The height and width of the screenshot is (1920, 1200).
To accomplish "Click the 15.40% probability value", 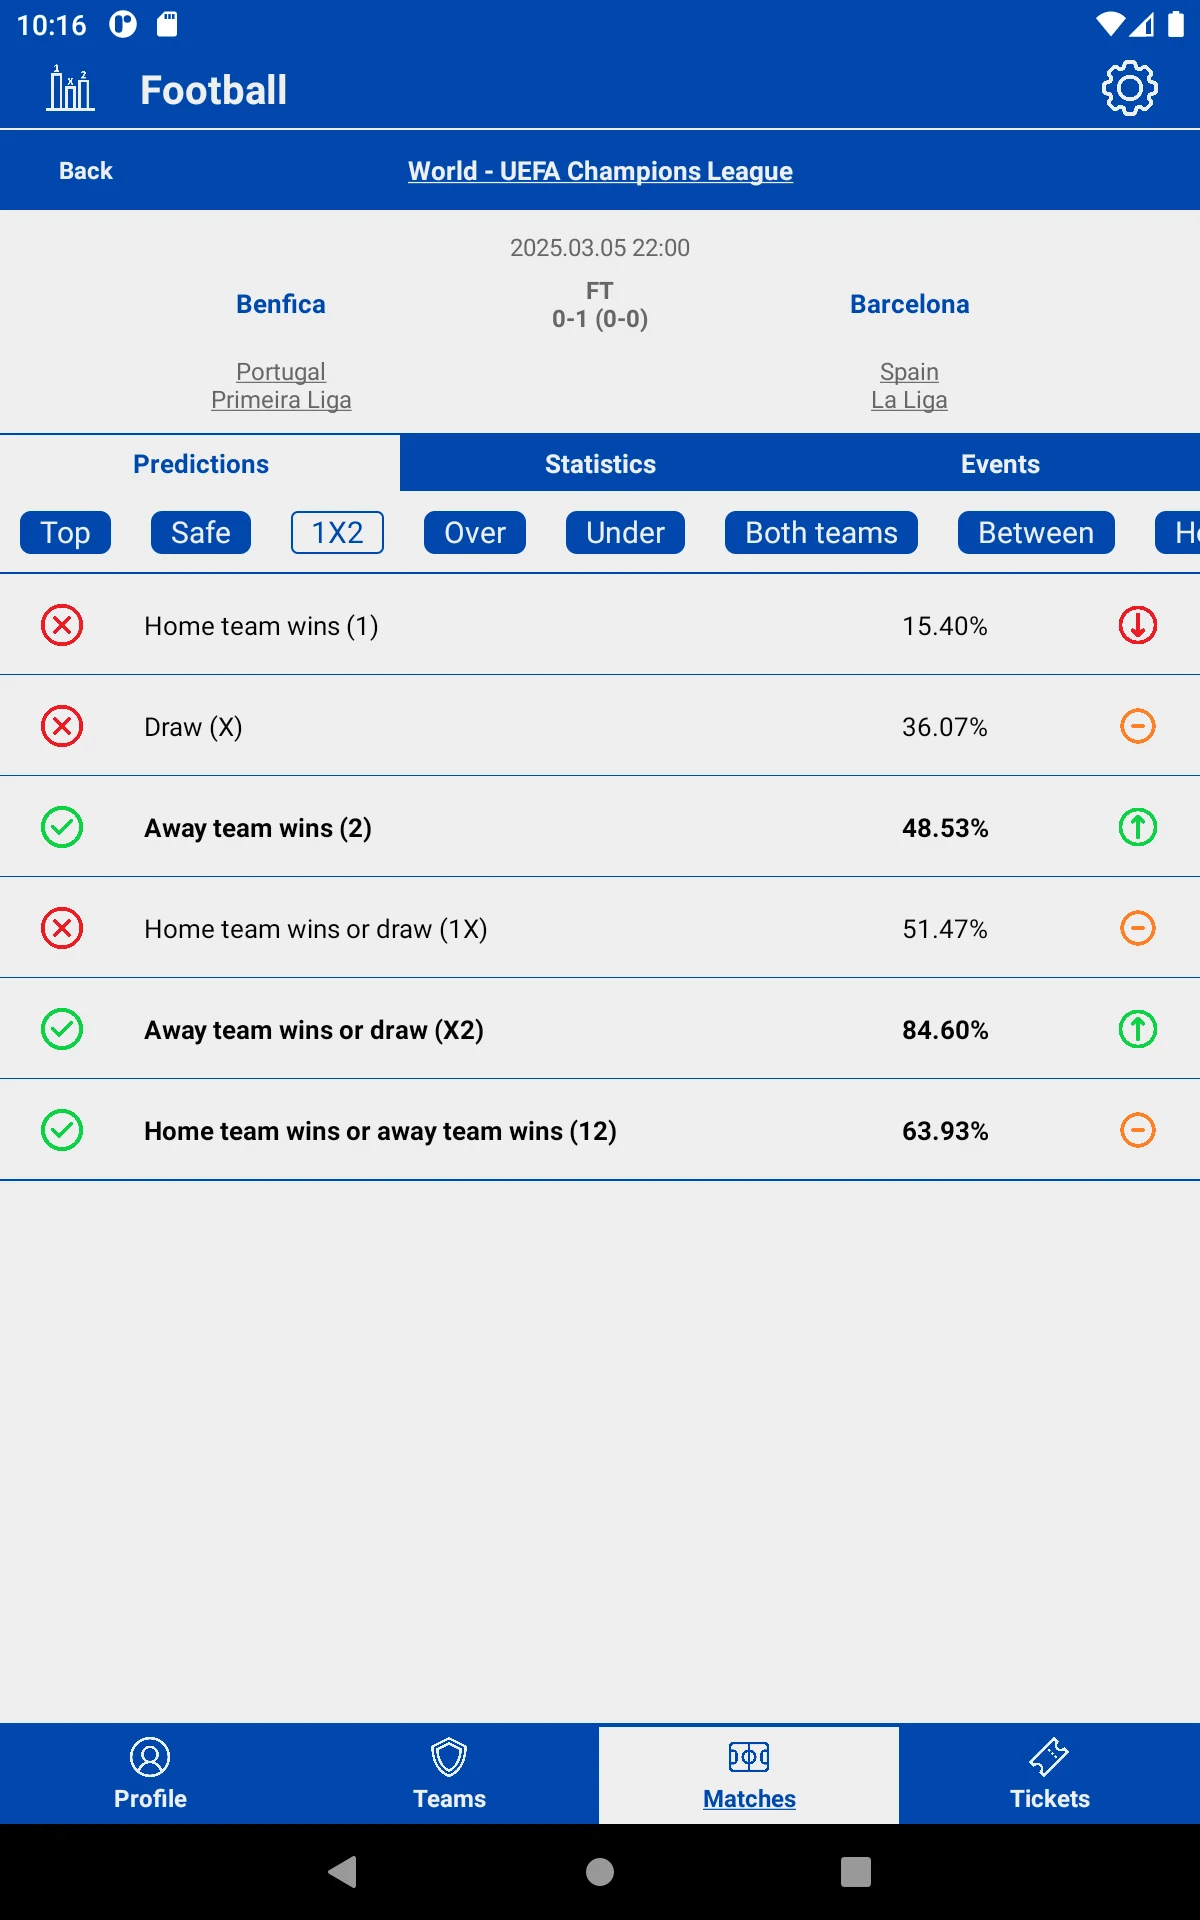I will tap(945, 626).
